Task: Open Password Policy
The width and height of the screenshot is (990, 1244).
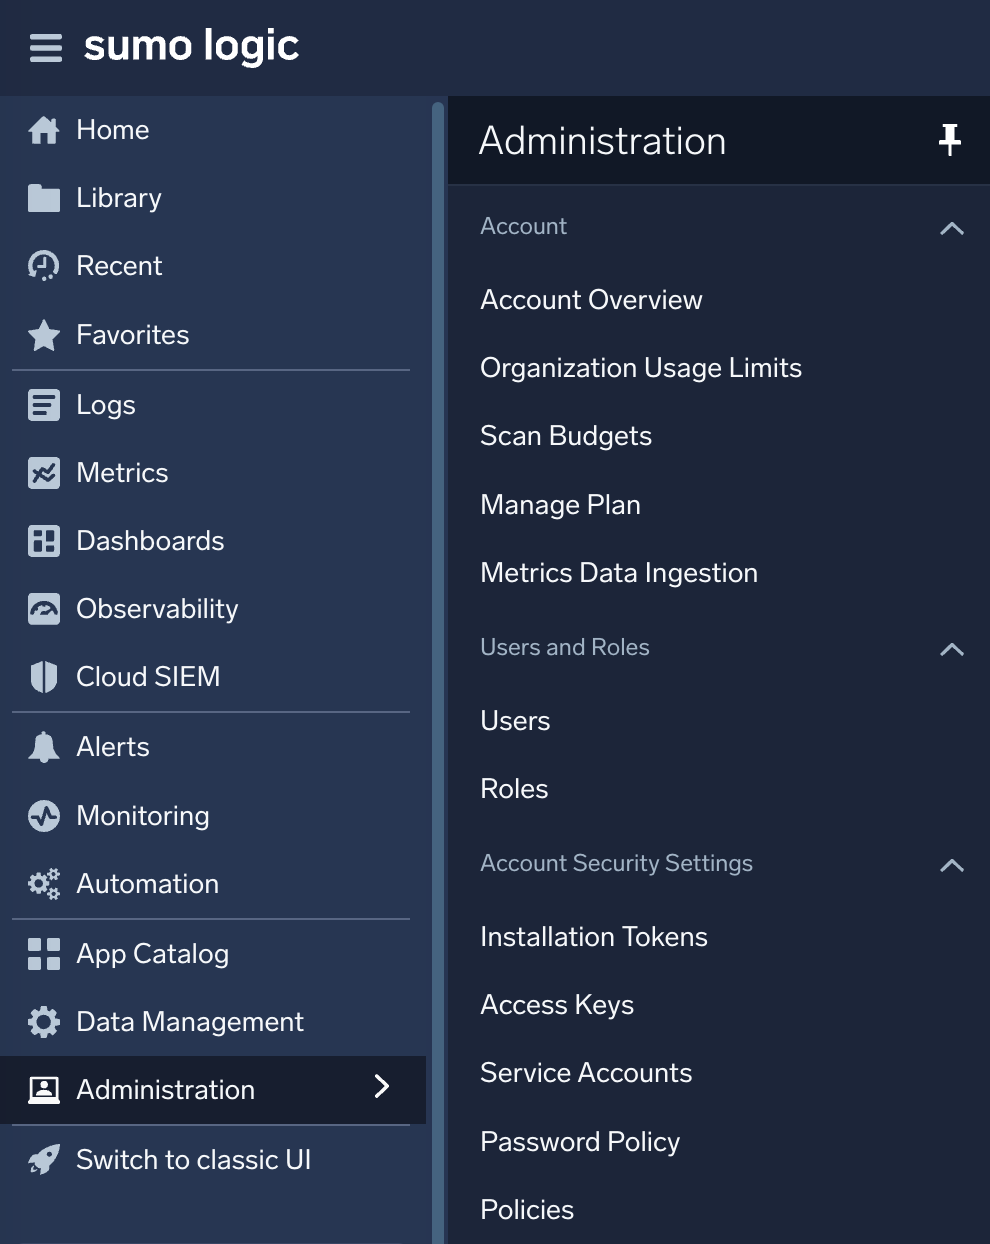Action: pyautogui.click(x=580, y=1142)
